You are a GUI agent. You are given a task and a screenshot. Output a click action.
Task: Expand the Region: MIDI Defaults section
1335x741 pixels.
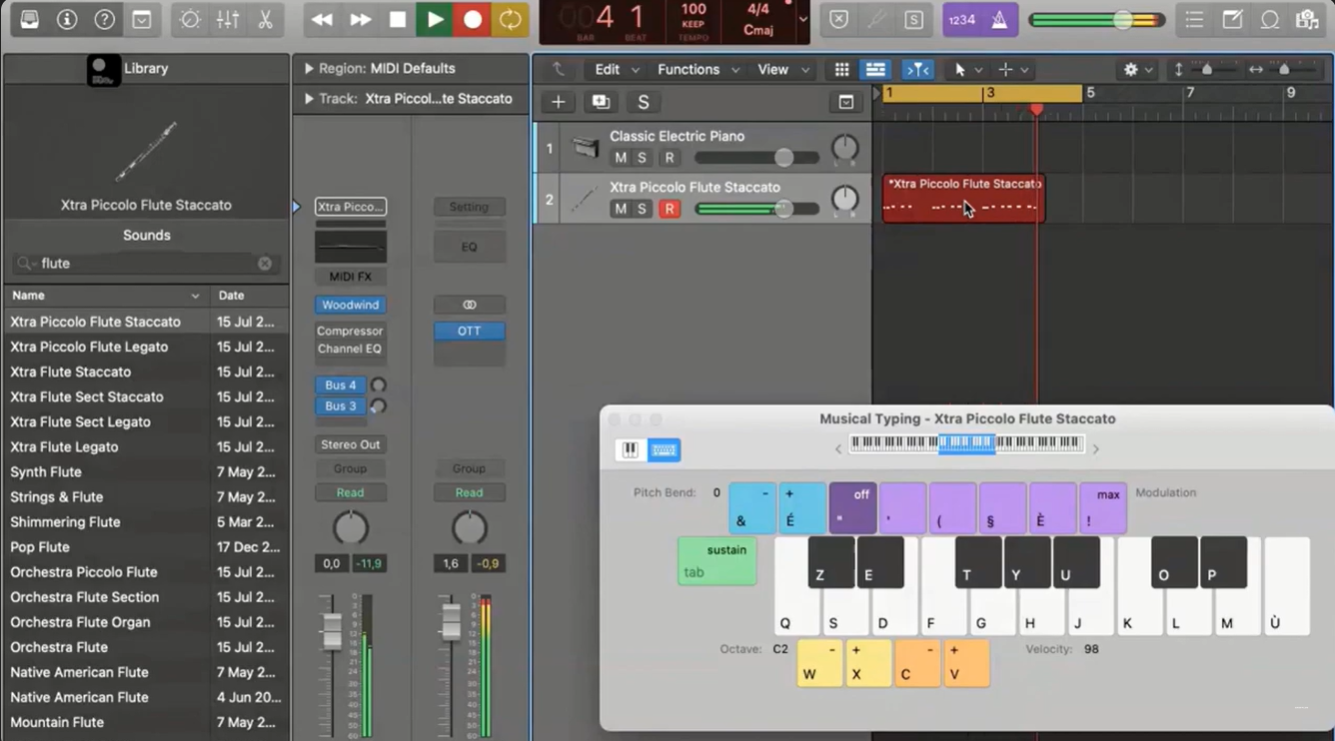click(x=309, y=69)
